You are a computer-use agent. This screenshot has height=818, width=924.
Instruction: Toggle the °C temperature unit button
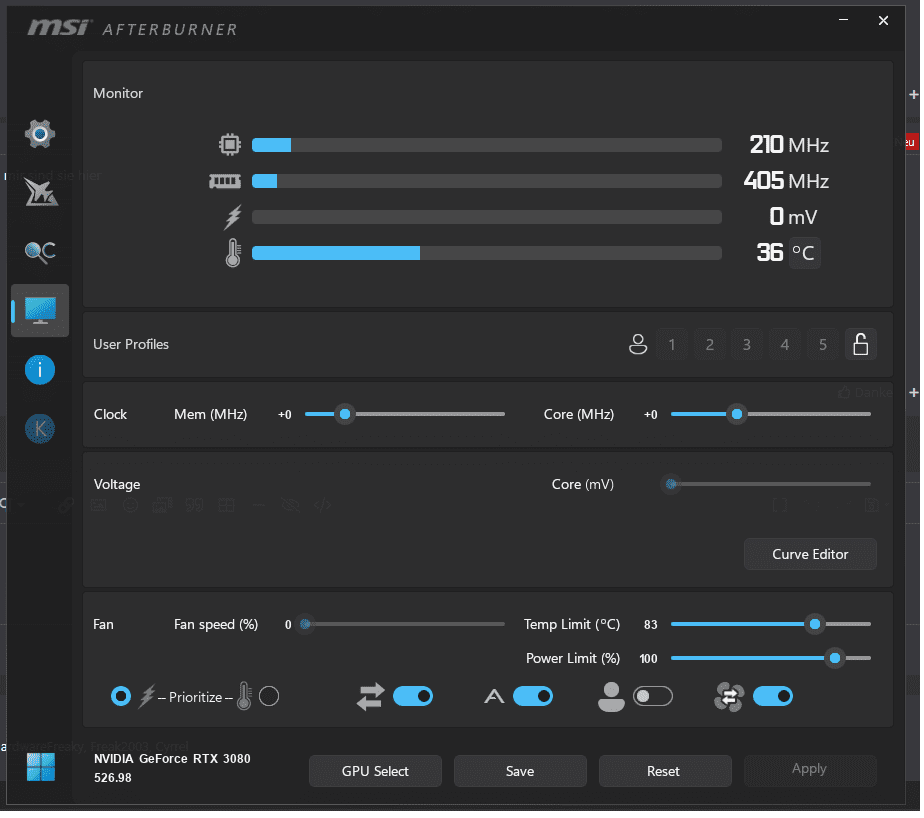[x=805, y=254]
